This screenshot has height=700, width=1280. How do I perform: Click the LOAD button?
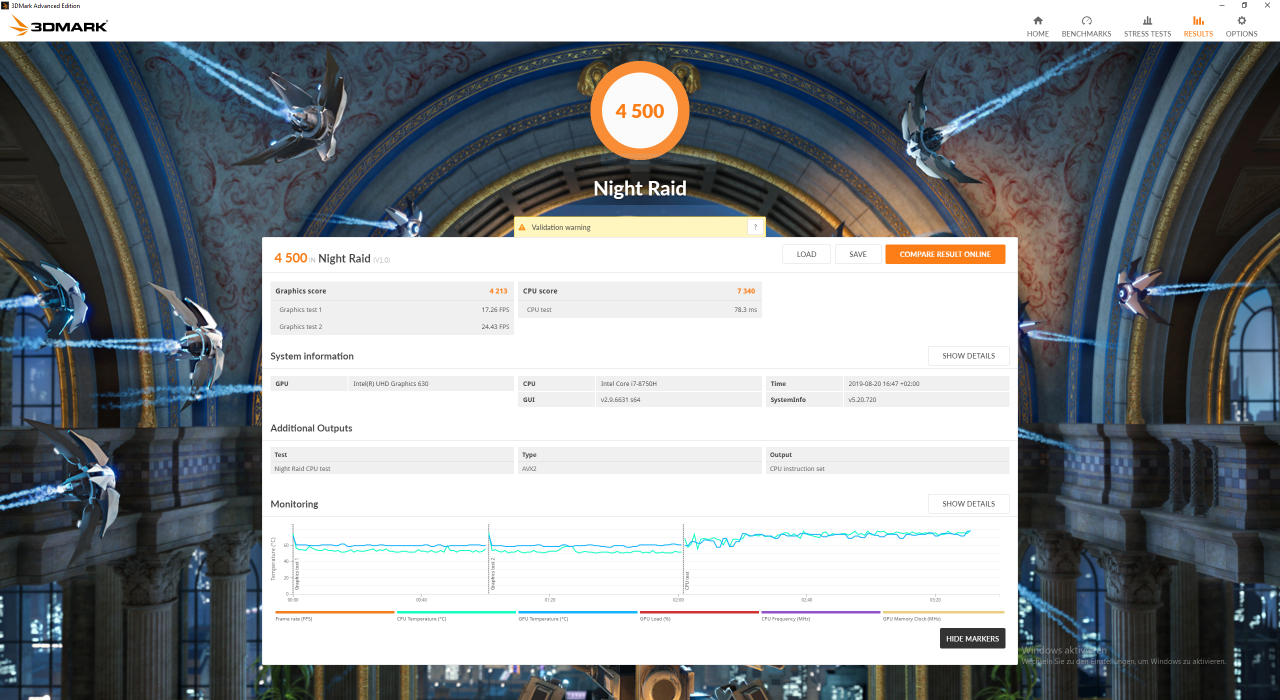point(806,254)
